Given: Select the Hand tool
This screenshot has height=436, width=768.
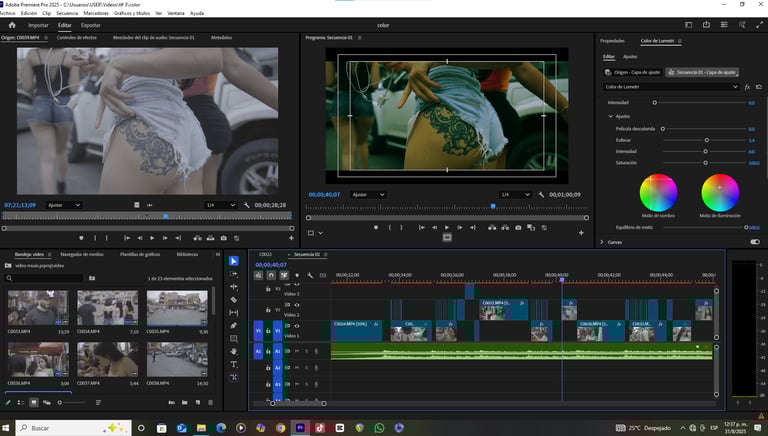Looking at the screenshot, I should coord(234,351).
